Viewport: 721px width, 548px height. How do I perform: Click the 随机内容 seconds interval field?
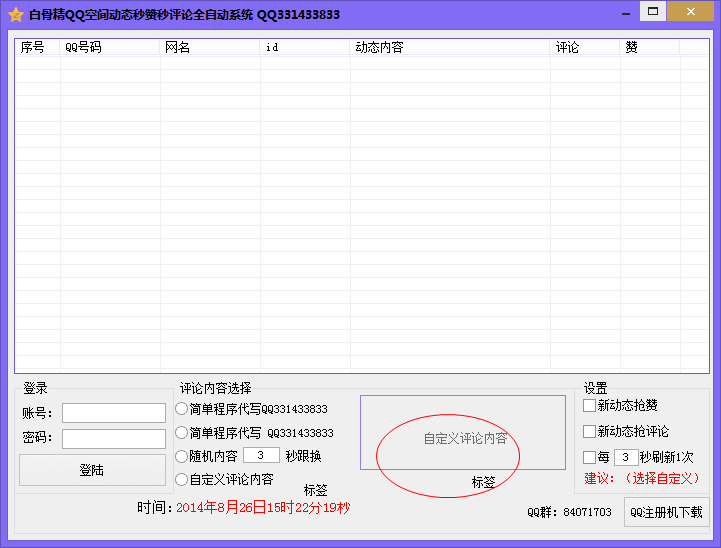pos(261,455)
